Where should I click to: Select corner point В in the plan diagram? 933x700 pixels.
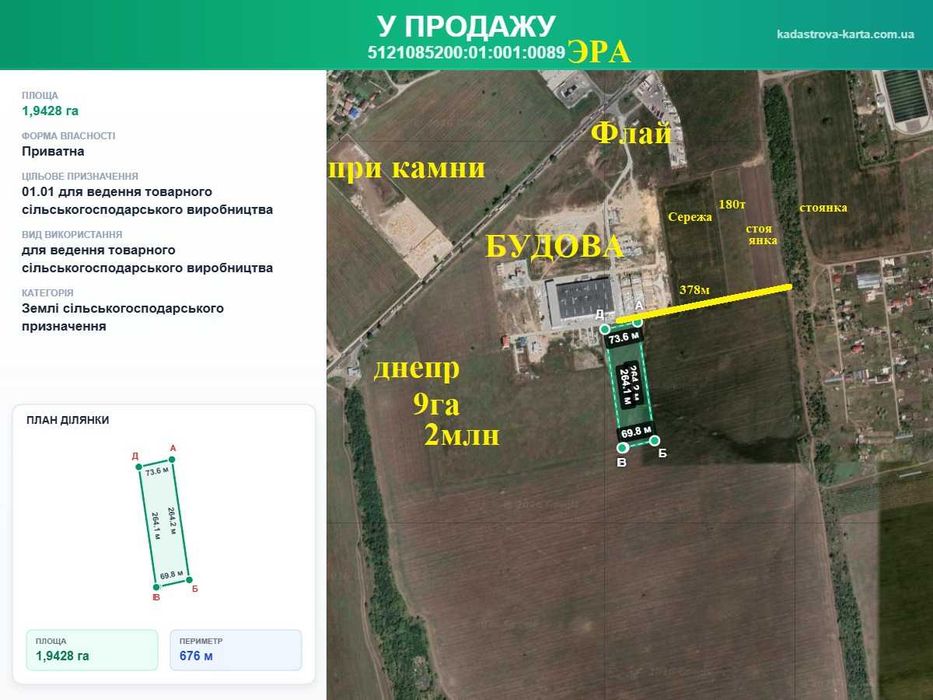[156, 587]
